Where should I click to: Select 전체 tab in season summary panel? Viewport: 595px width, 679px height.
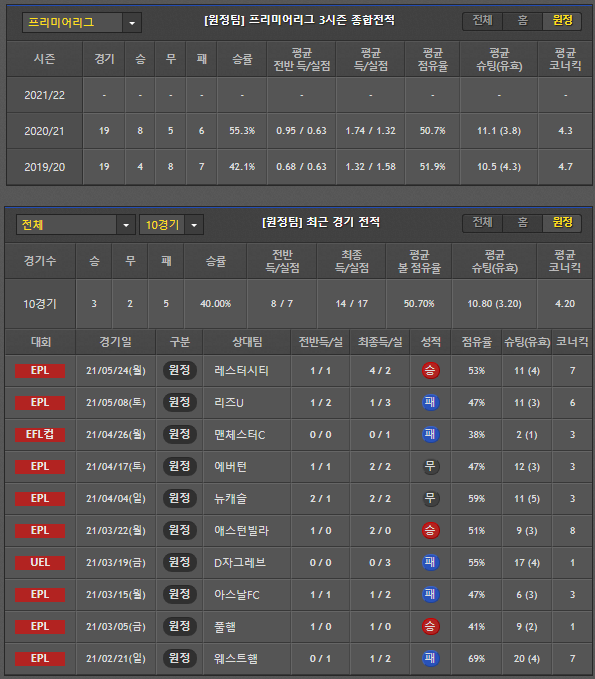point(482,20)
